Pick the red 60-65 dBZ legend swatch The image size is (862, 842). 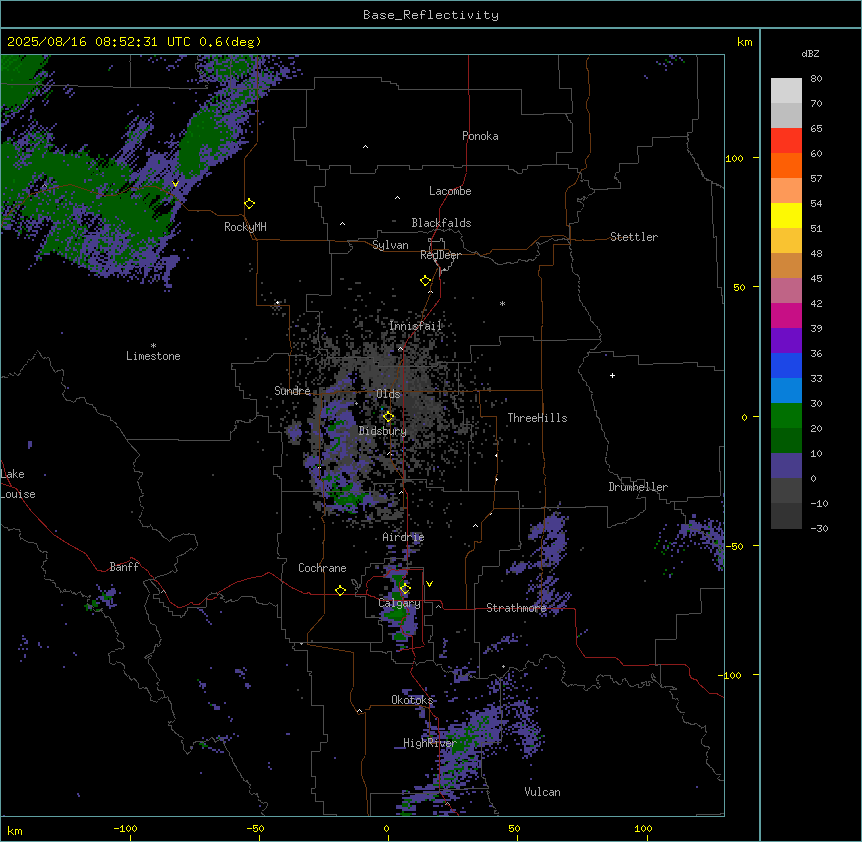pyautogui.click(x=786, y=141)
